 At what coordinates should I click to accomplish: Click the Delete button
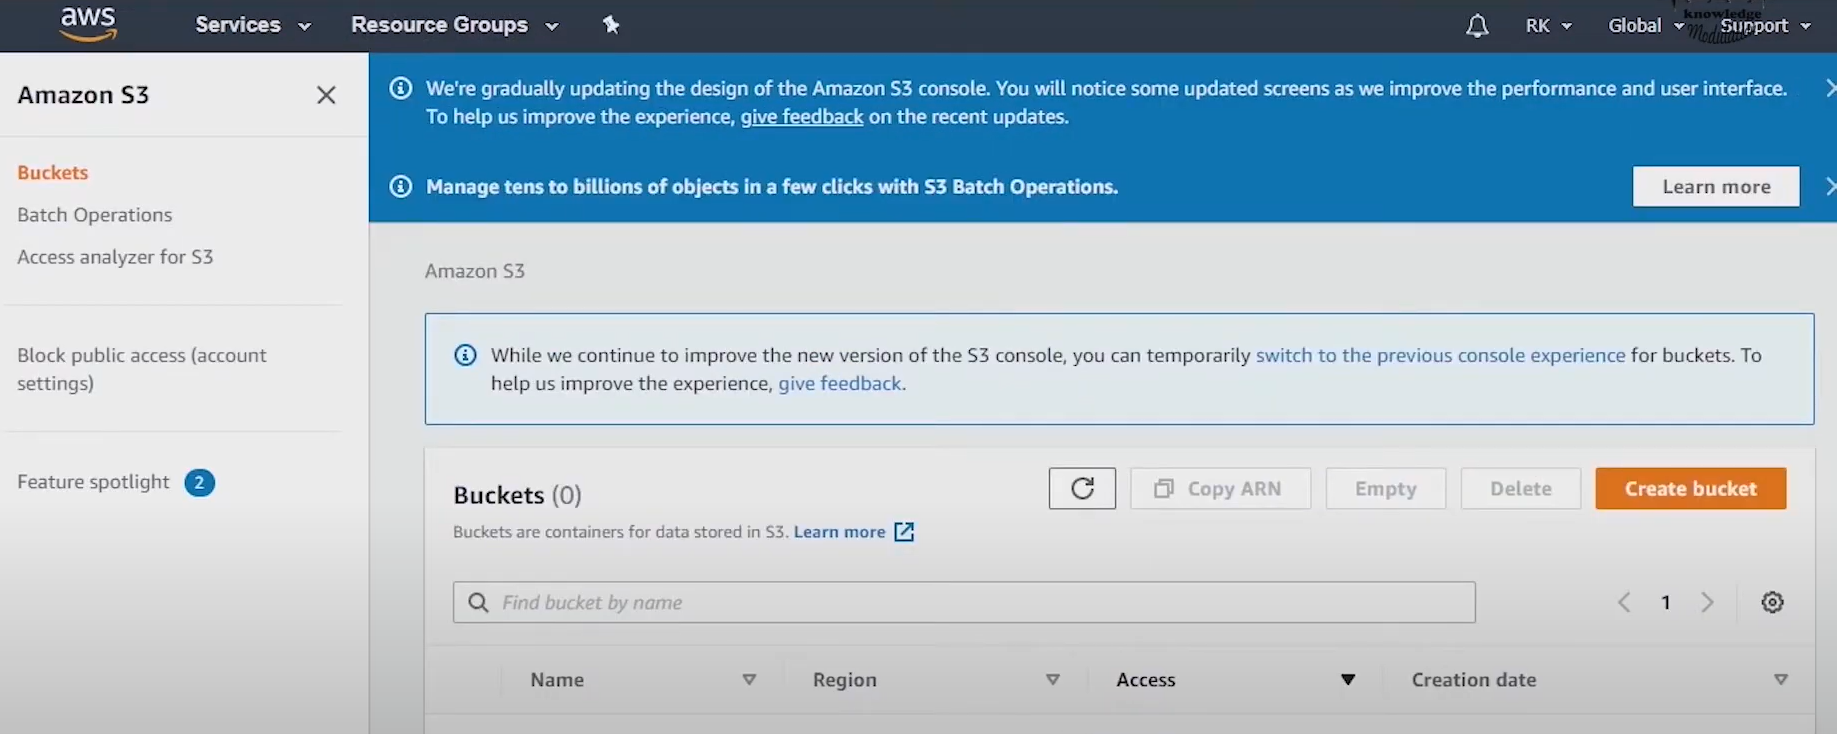[x=1521, y=488]
